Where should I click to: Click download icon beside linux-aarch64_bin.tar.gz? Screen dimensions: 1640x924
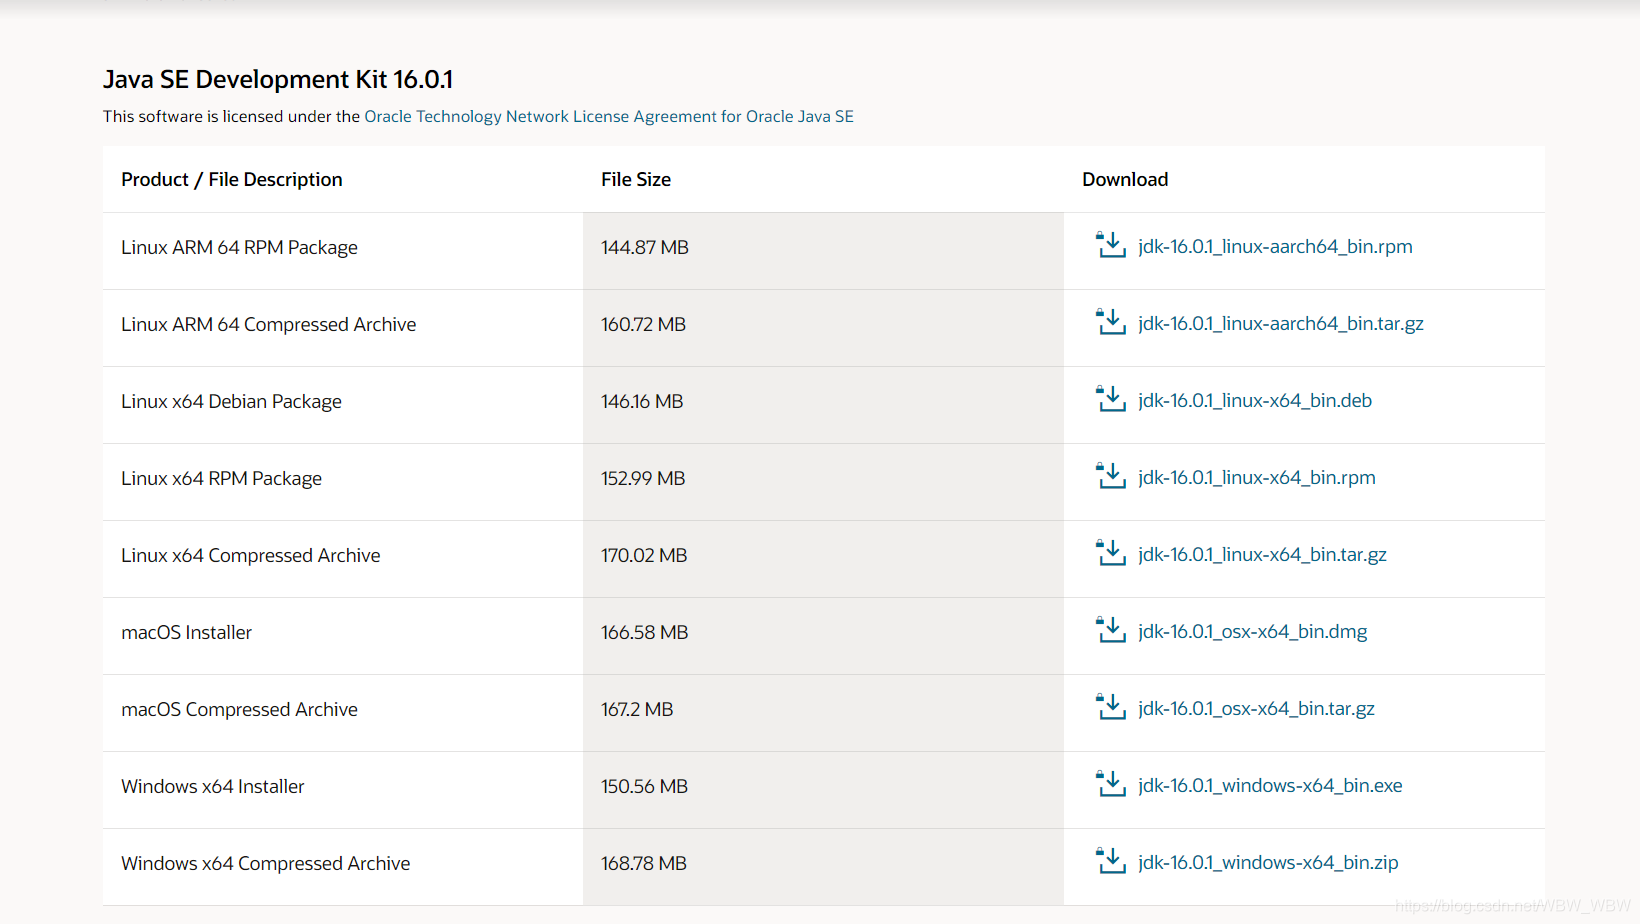[1111, 322]
